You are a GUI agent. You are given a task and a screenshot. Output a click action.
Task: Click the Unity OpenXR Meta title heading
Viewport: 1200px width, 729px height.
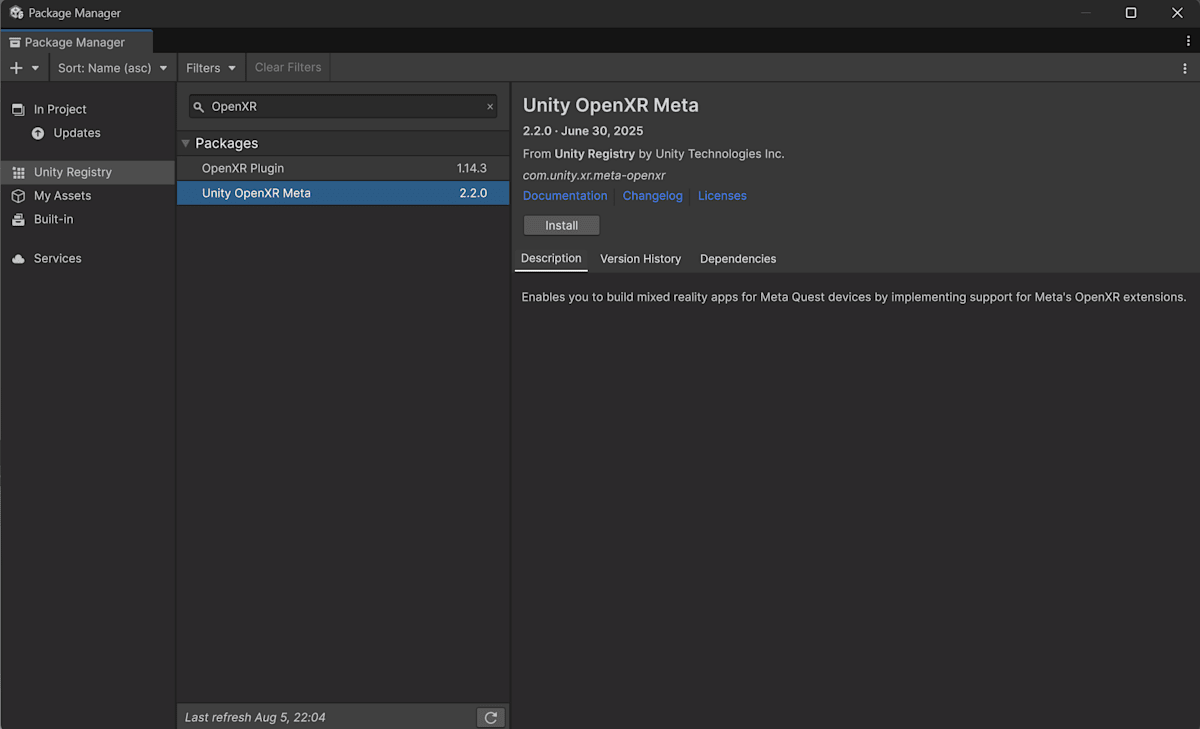pos(611,105)
